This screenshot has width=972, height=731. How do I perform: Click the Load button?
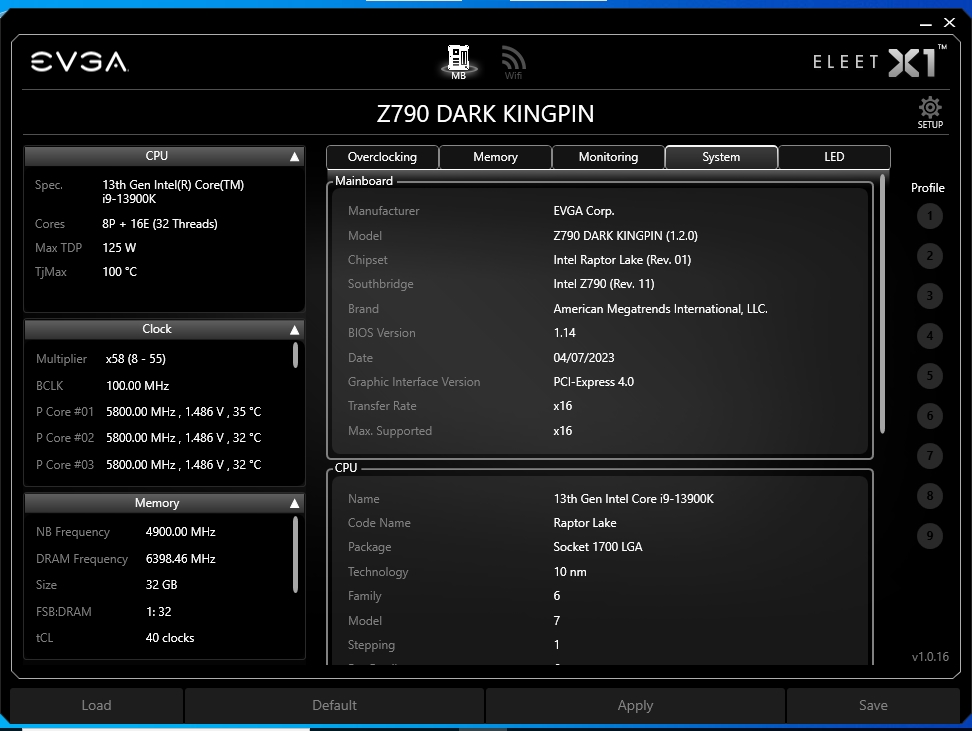tap(96, 705)
